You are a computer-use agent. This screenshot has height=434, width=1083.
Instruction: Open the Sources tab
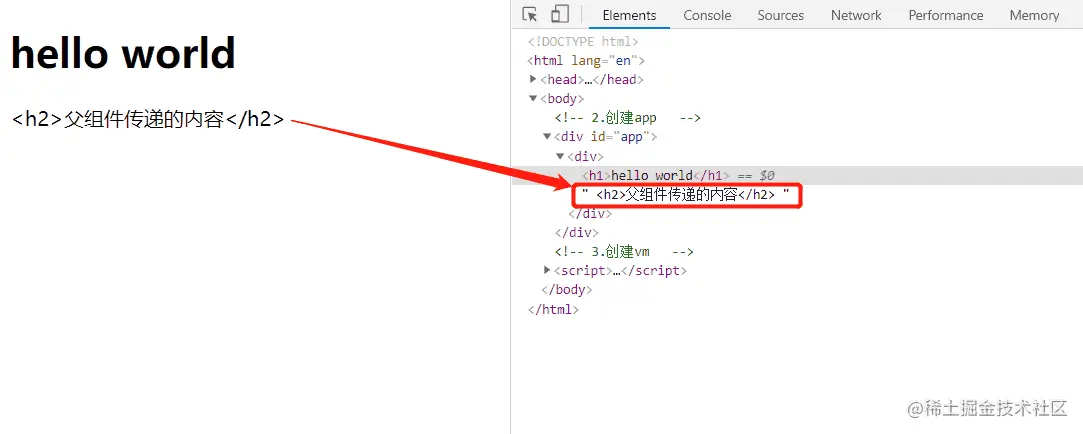click(780, 15)
